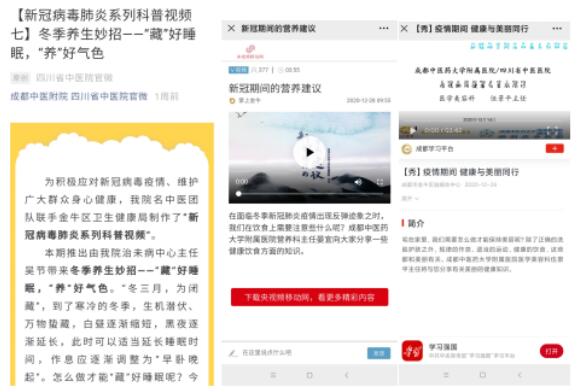The height and width of the screenshot is (392, 578).
Task: Close the 疫情期间 健康与美丽同行 page
Action: 404,28
